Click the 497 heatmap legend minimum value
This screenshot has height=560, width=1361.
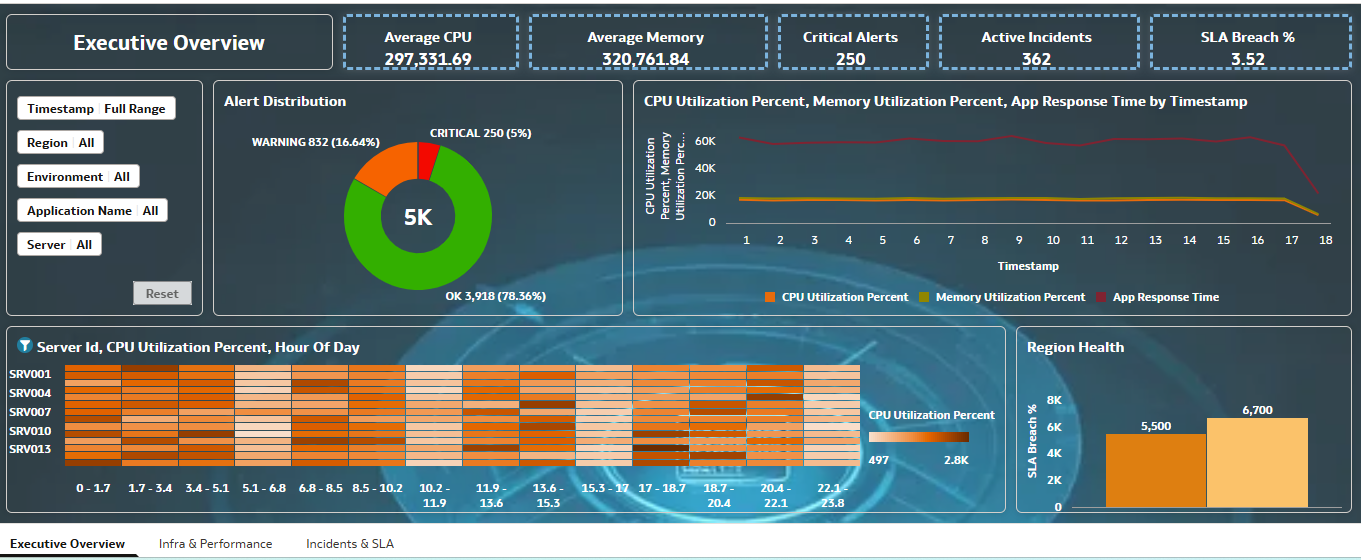(880, 459)
